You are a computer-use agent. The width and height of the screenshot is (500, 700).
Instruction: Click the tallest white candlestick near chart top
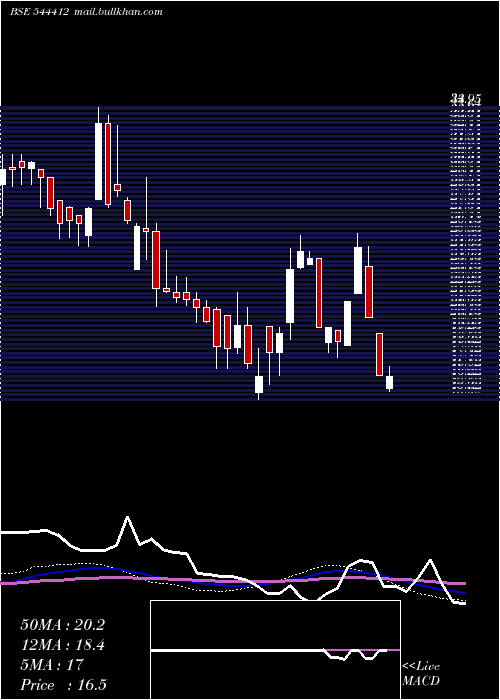pyautogui.click(x=98, y=161)
